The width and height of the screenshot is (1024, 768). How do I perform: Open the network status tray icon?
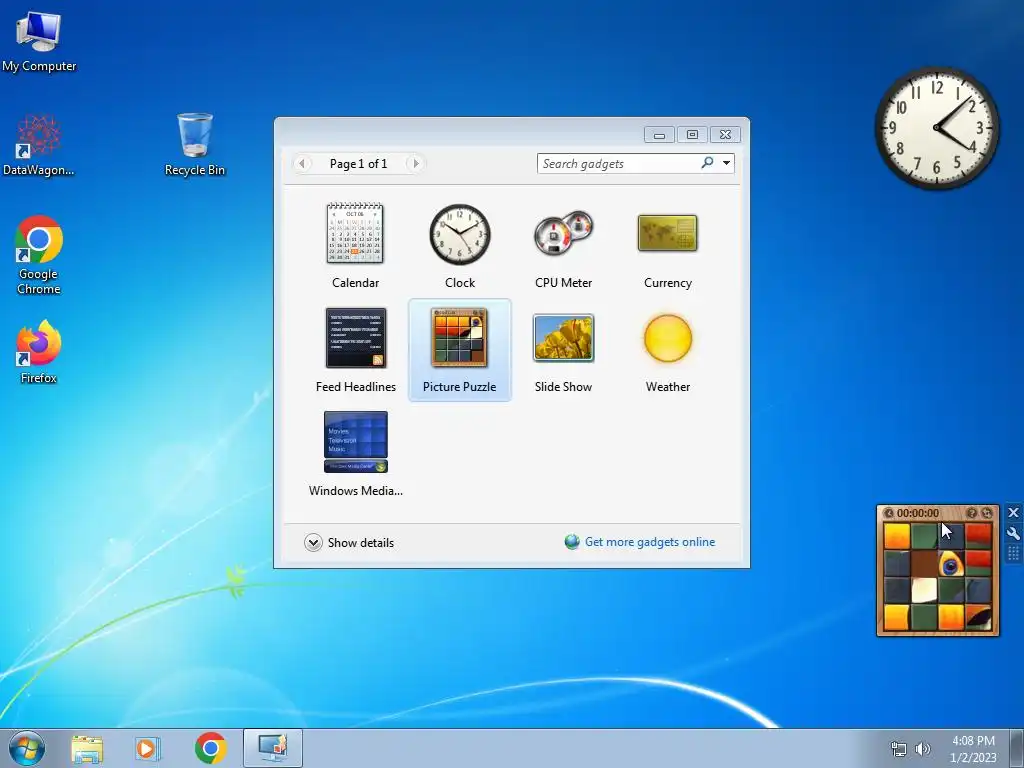tap(899, 749)
